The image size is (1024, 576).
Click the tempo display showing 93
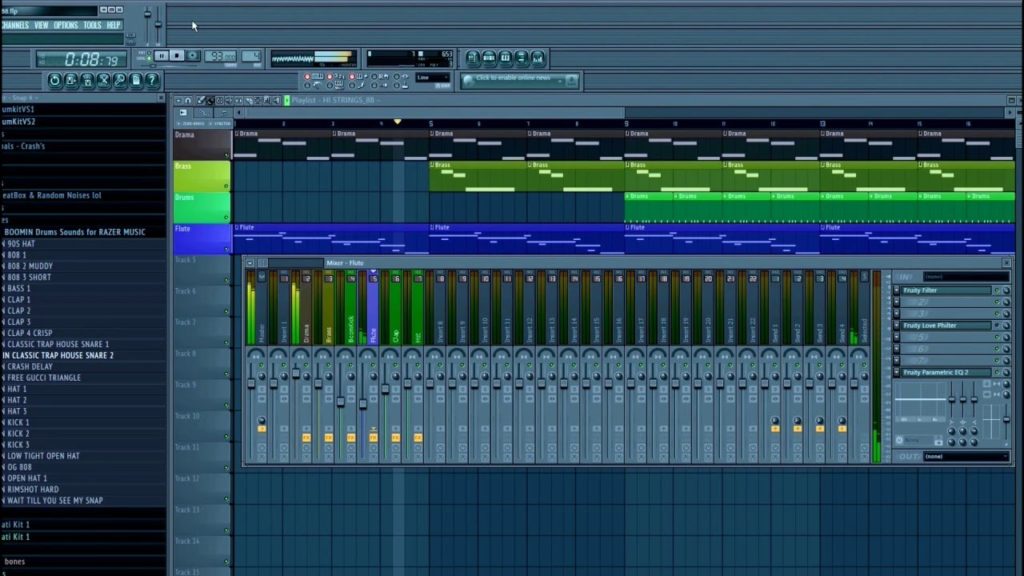220,56
